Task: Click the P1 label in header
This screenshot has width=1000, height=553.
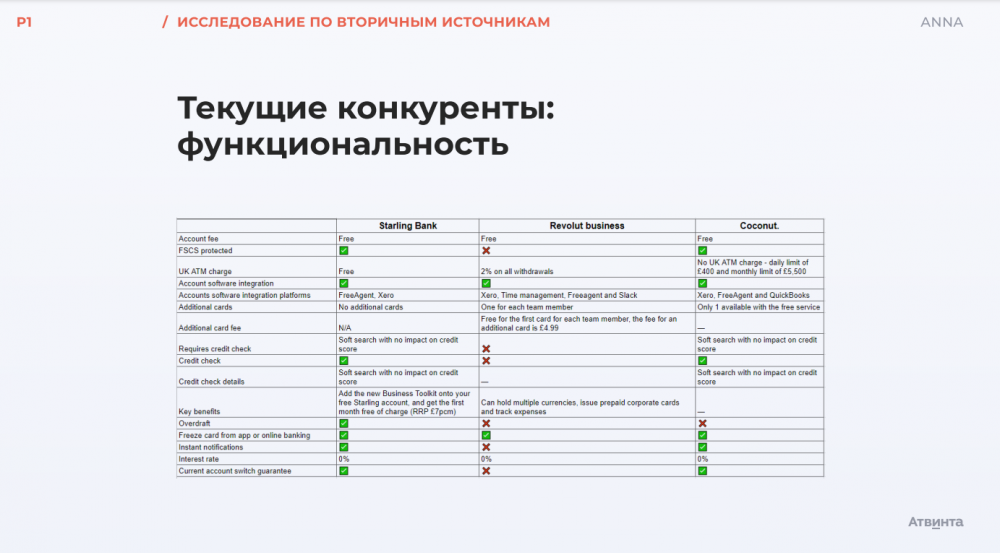Action: pos(24,22)
